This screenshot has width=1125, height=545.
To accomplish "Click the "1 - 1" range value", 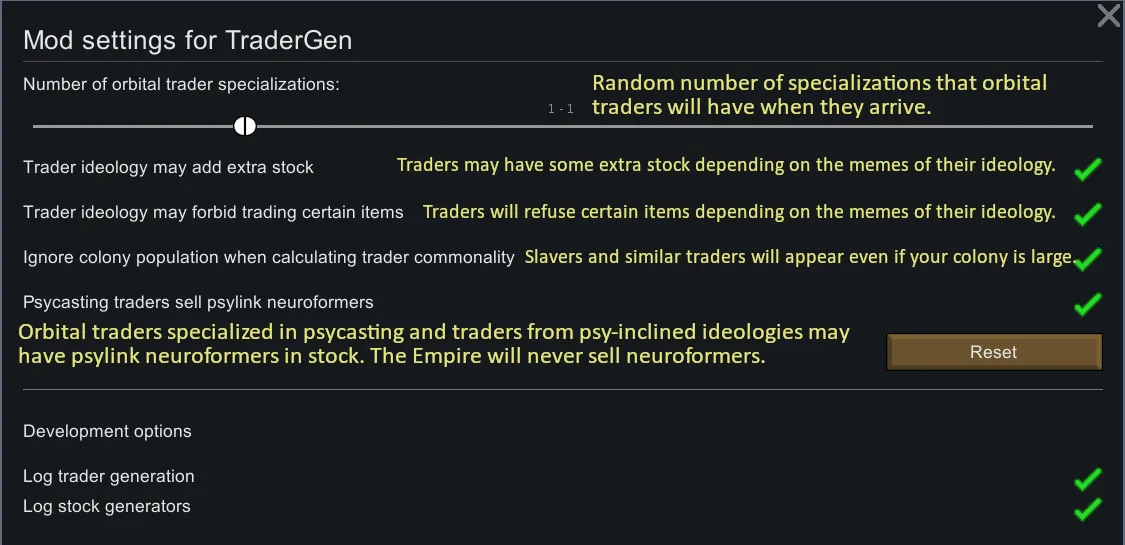I will click(560, 109).
